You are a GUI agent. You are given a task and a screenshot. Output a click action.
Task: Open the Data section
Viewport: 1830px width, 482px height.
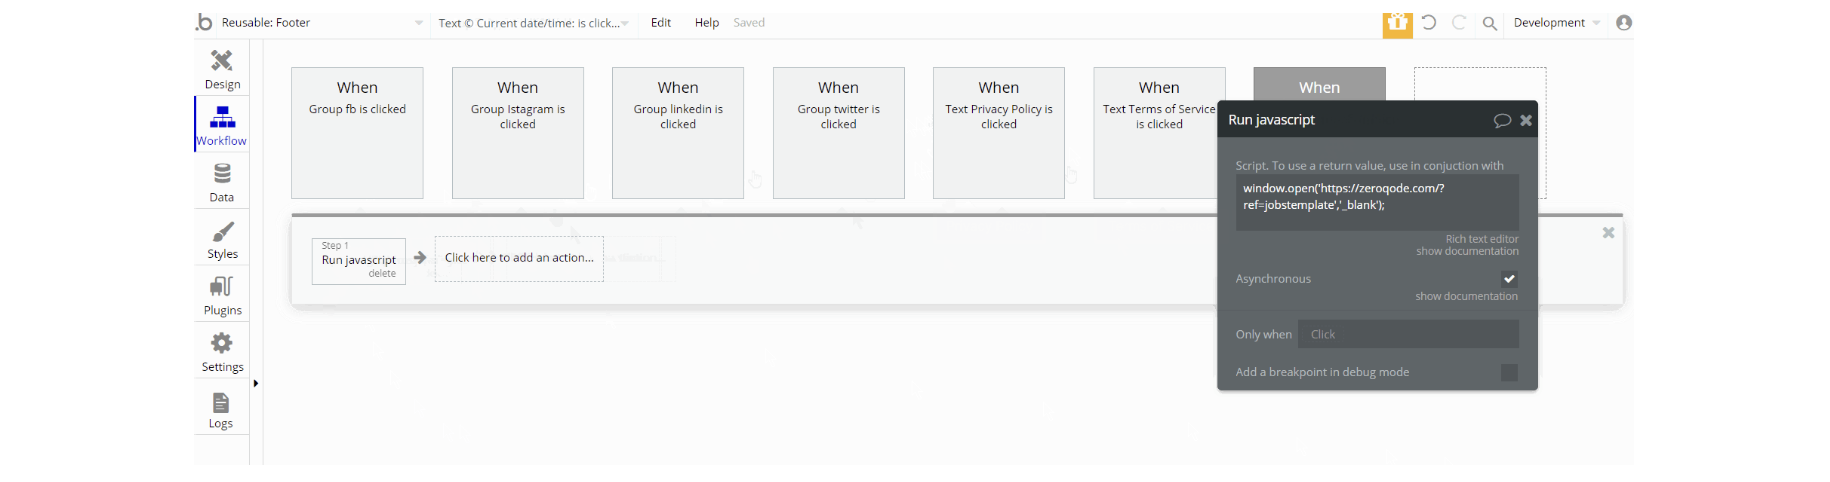222,182
